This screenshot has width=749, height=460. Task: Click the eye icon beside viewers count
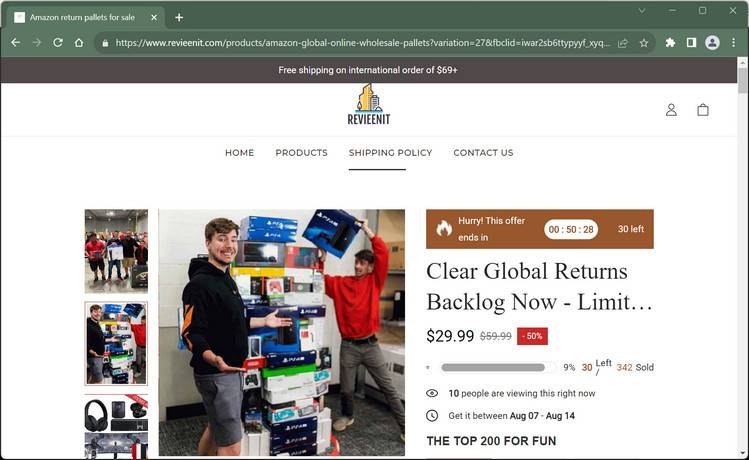click(432, 393)
